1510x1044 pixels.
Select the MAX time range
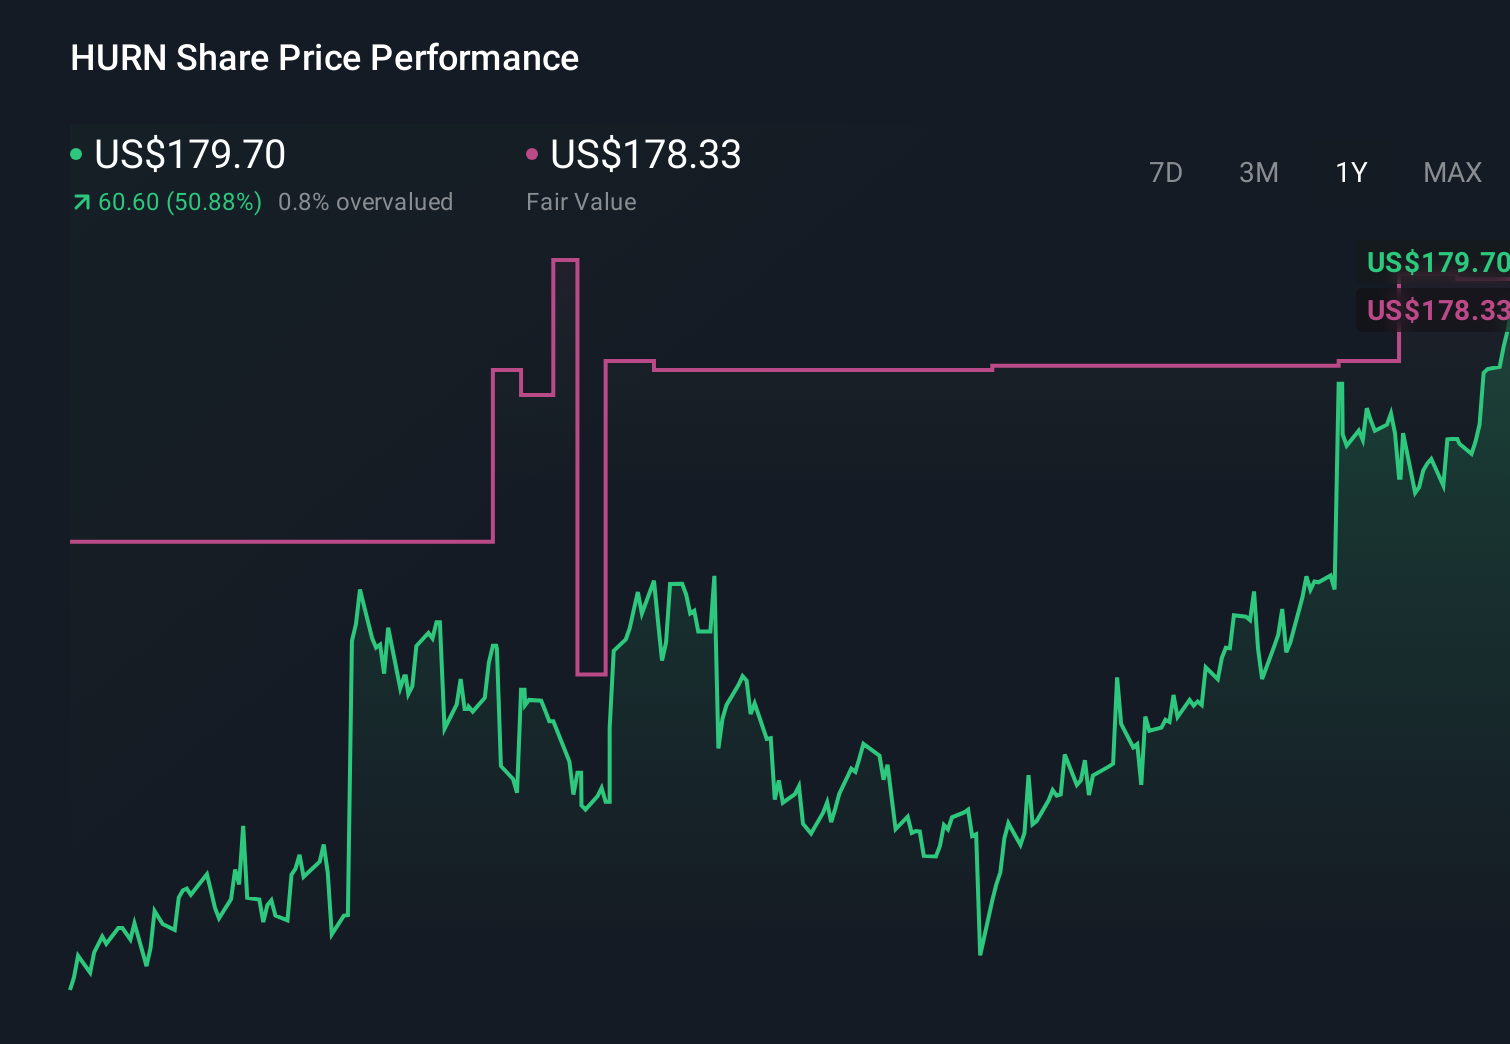click(1451, 172)
